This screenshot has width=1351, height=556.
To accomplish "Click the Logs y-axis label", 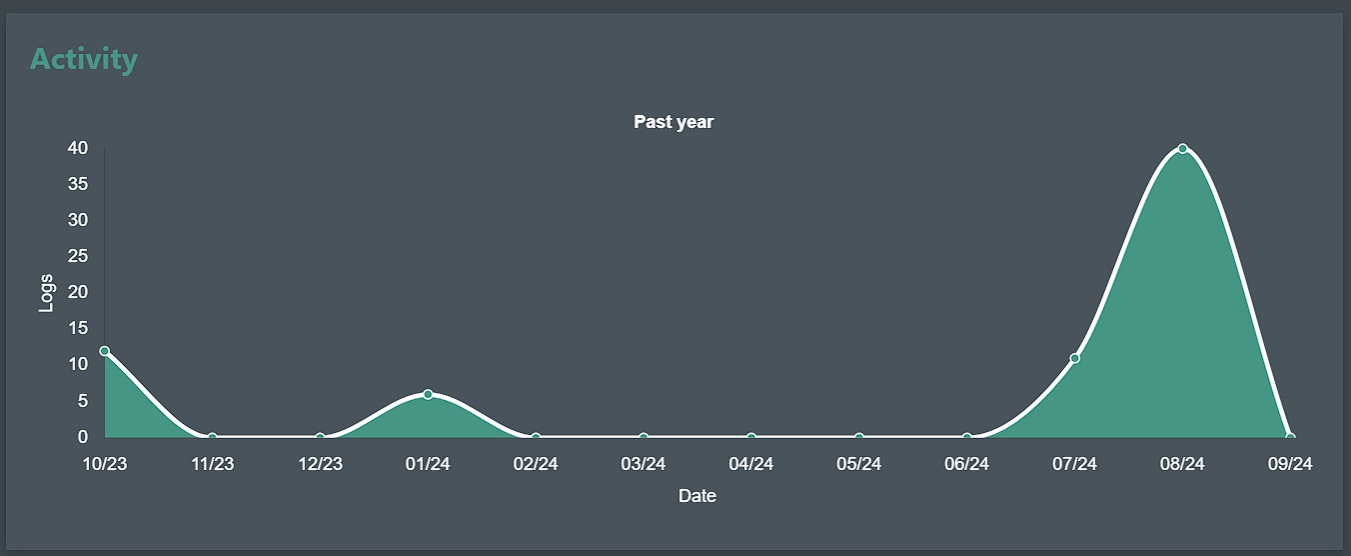I will click(46, 293).
